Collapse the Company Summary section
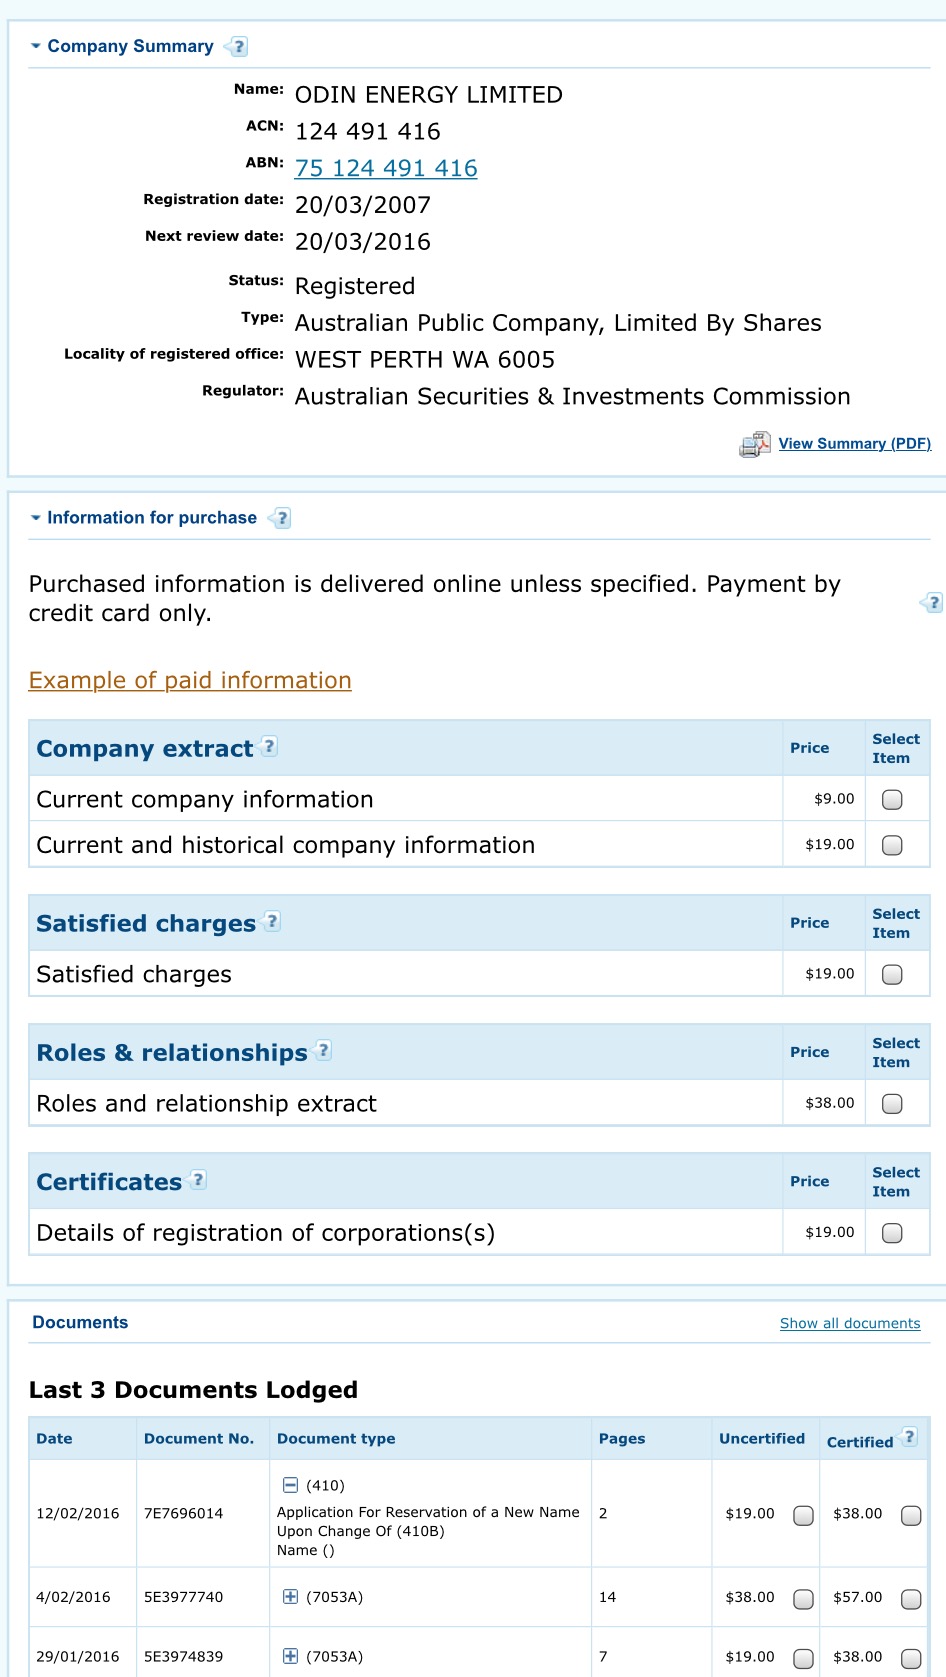Viewport: 946px width, 1677px height. [x=36, y=46]
